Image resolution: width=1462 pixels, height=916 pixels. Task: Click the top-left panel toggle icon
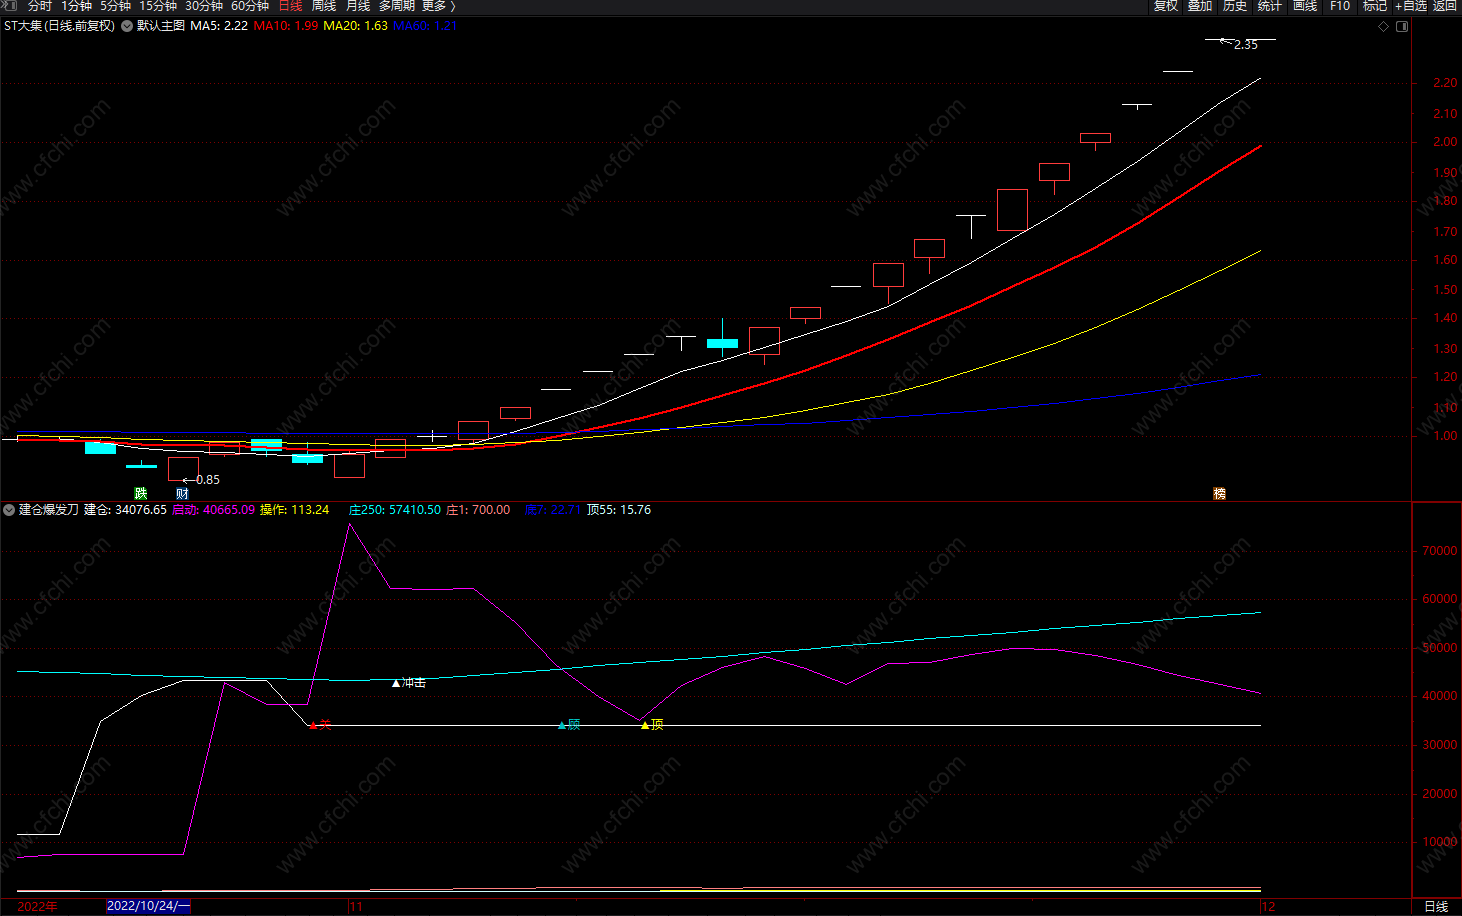pyautogui.click(x=10, y=6)
